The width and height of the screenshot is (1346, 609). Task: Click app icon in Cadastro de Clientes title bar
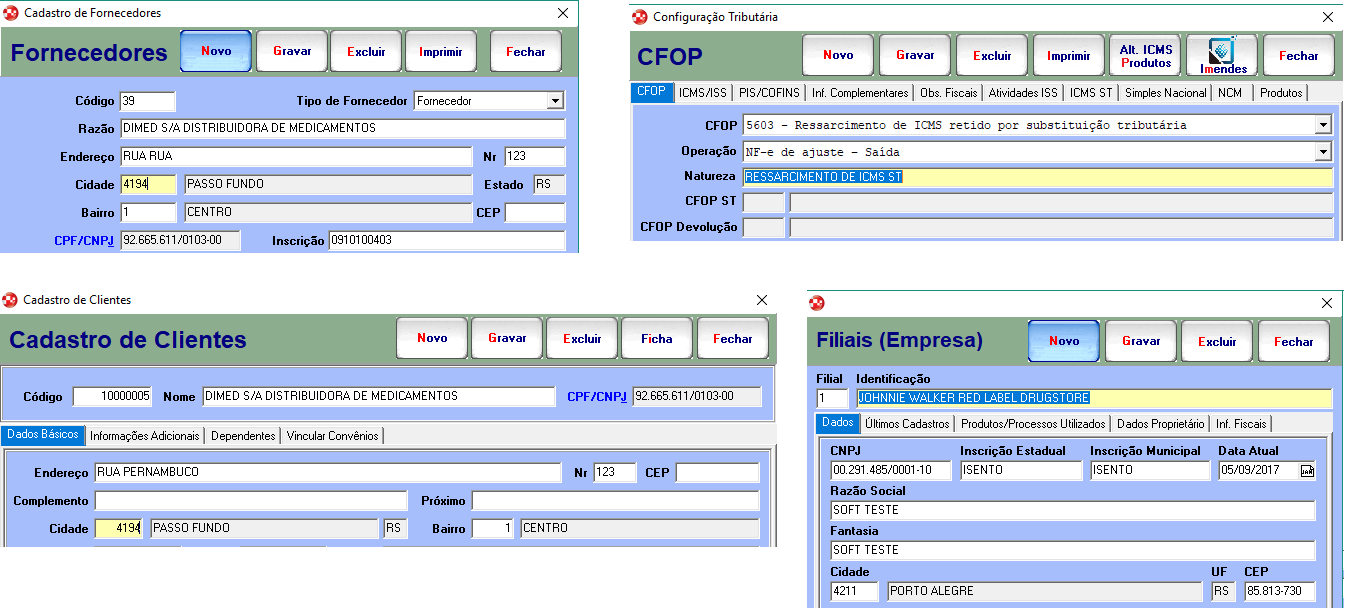[x=11, y=299]
